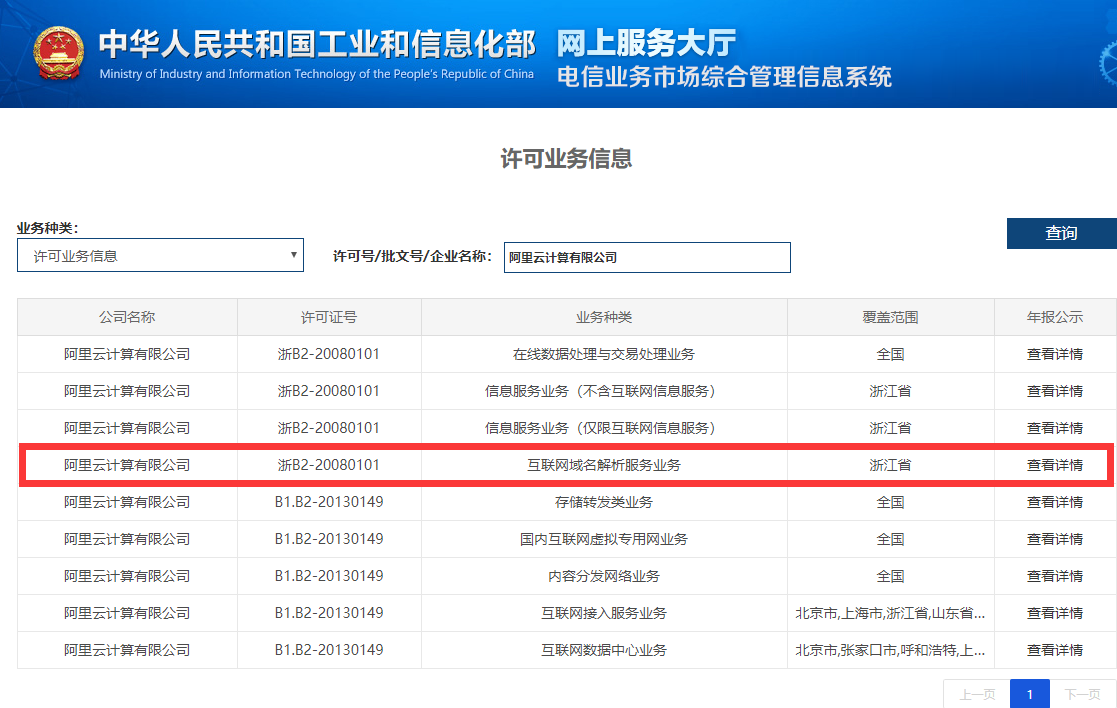Click the 年报公示 column header
Image resolution: width=1117 pixels, height=708 pixels.
(x=1054, y=317)
